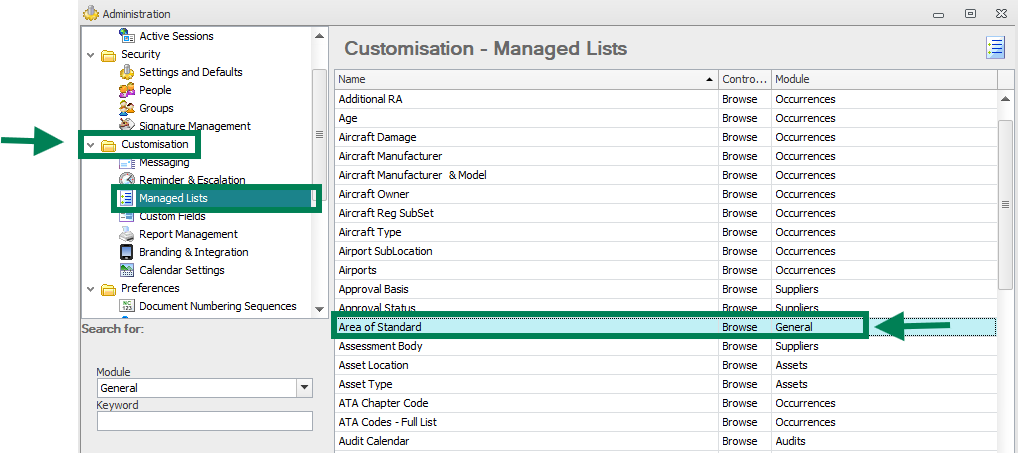Screen dimensions: 1018x453
Task: Click the Custom Fields icon
Action: point(127,216)
